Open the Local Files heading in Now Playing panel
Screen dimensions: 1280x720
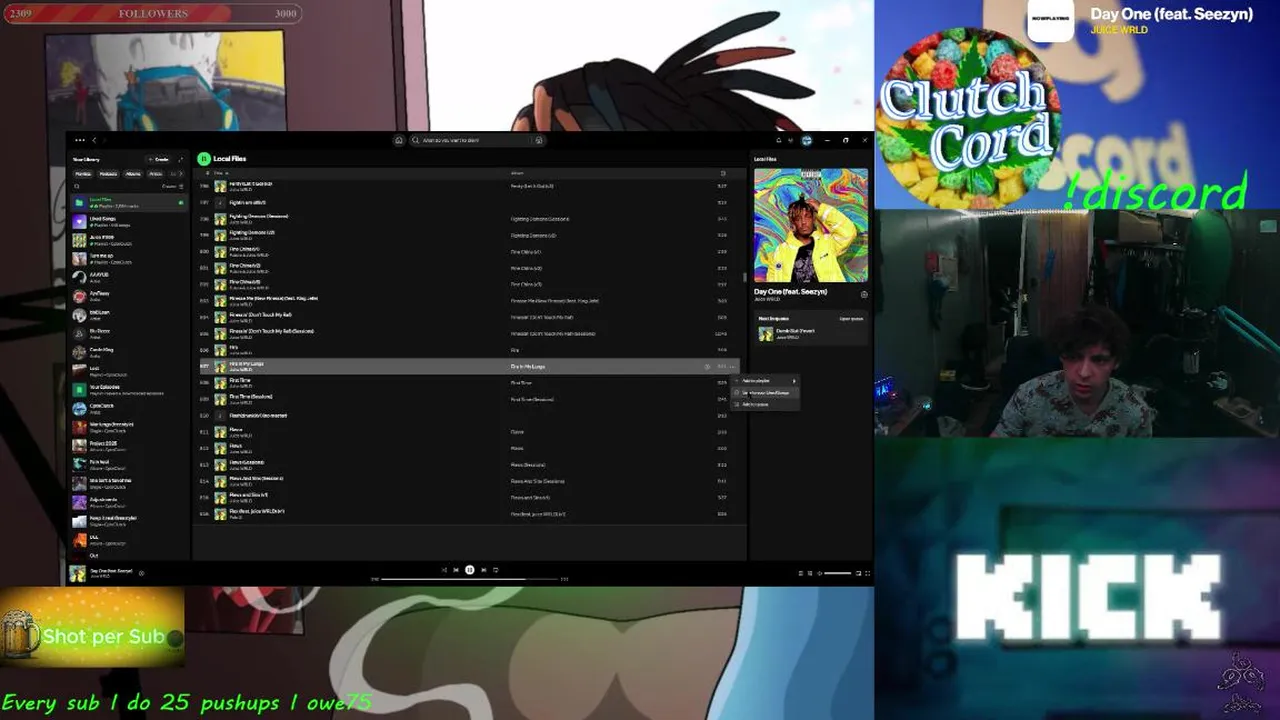pyautogui.click(x=765, y=159)
